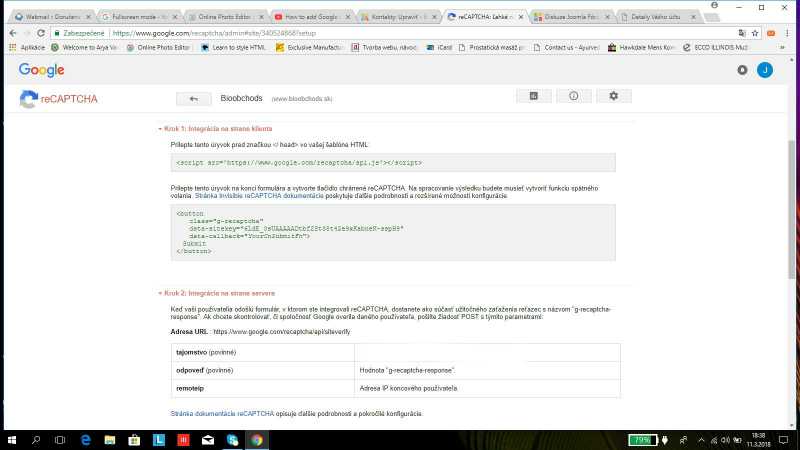Open the info icon button
This screenshot has height=450, width=800.
(x=574, y=96)
